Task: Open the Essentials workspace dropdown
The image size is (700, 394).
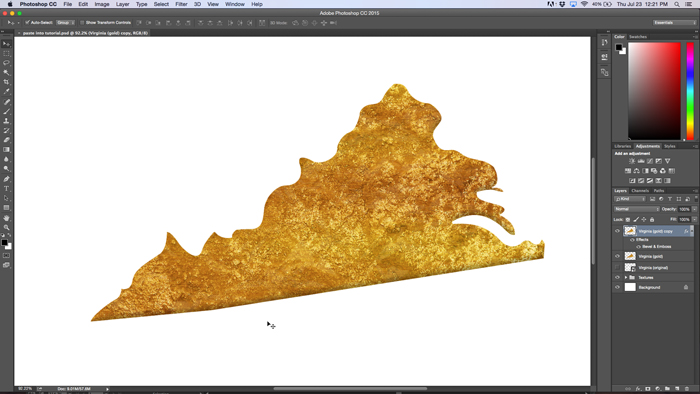Action: 675,22
